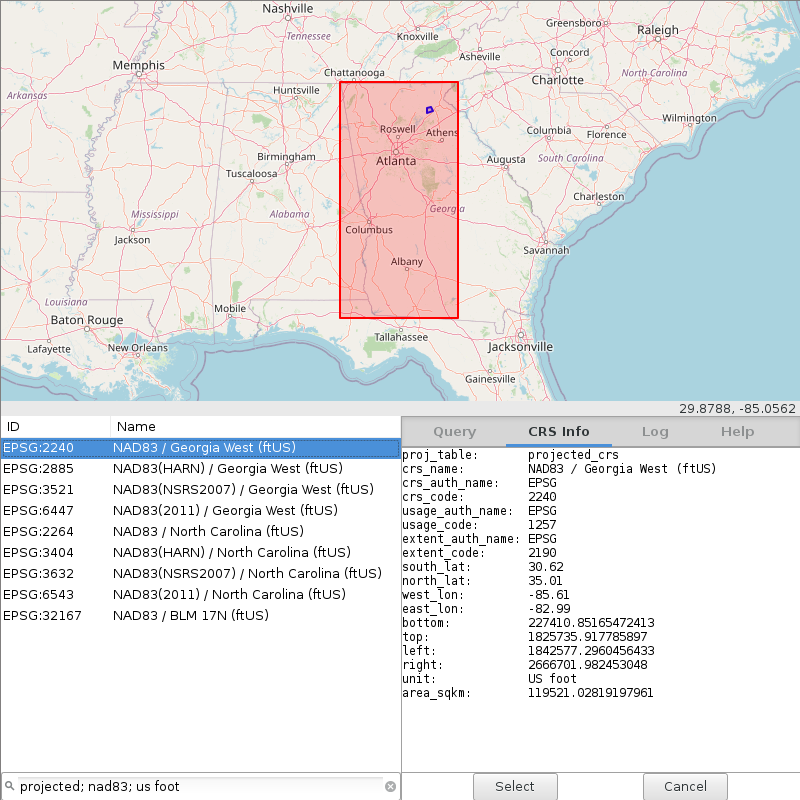Click Atlanta inside the red extent rectangle

[x=396, y=161]
